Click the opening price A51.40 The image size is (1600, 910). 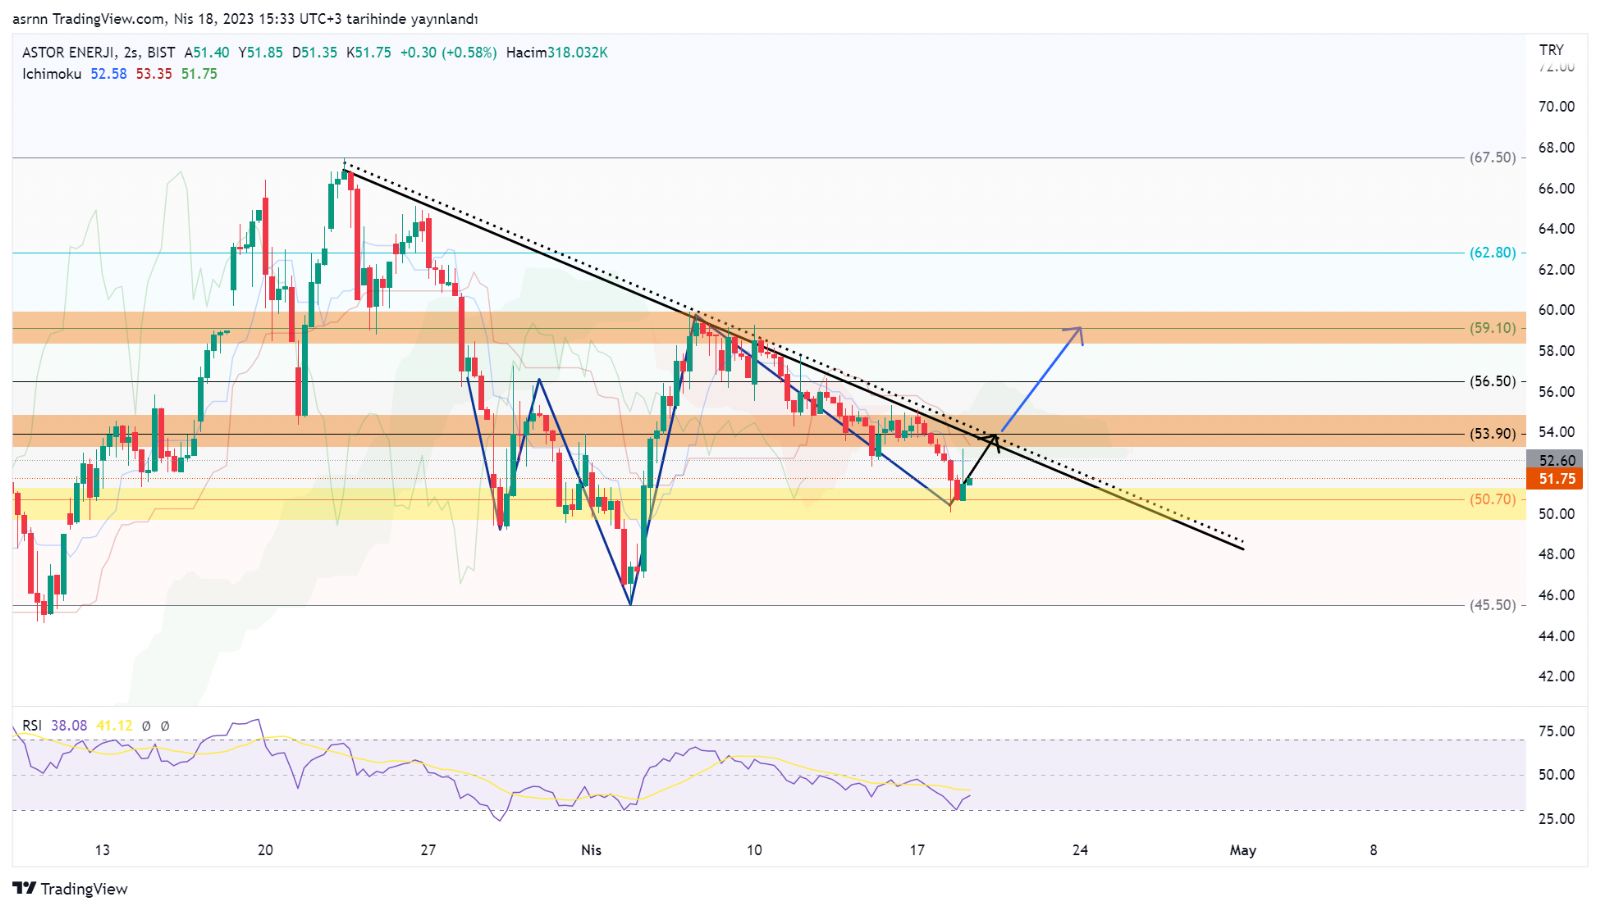coord(207,52)
